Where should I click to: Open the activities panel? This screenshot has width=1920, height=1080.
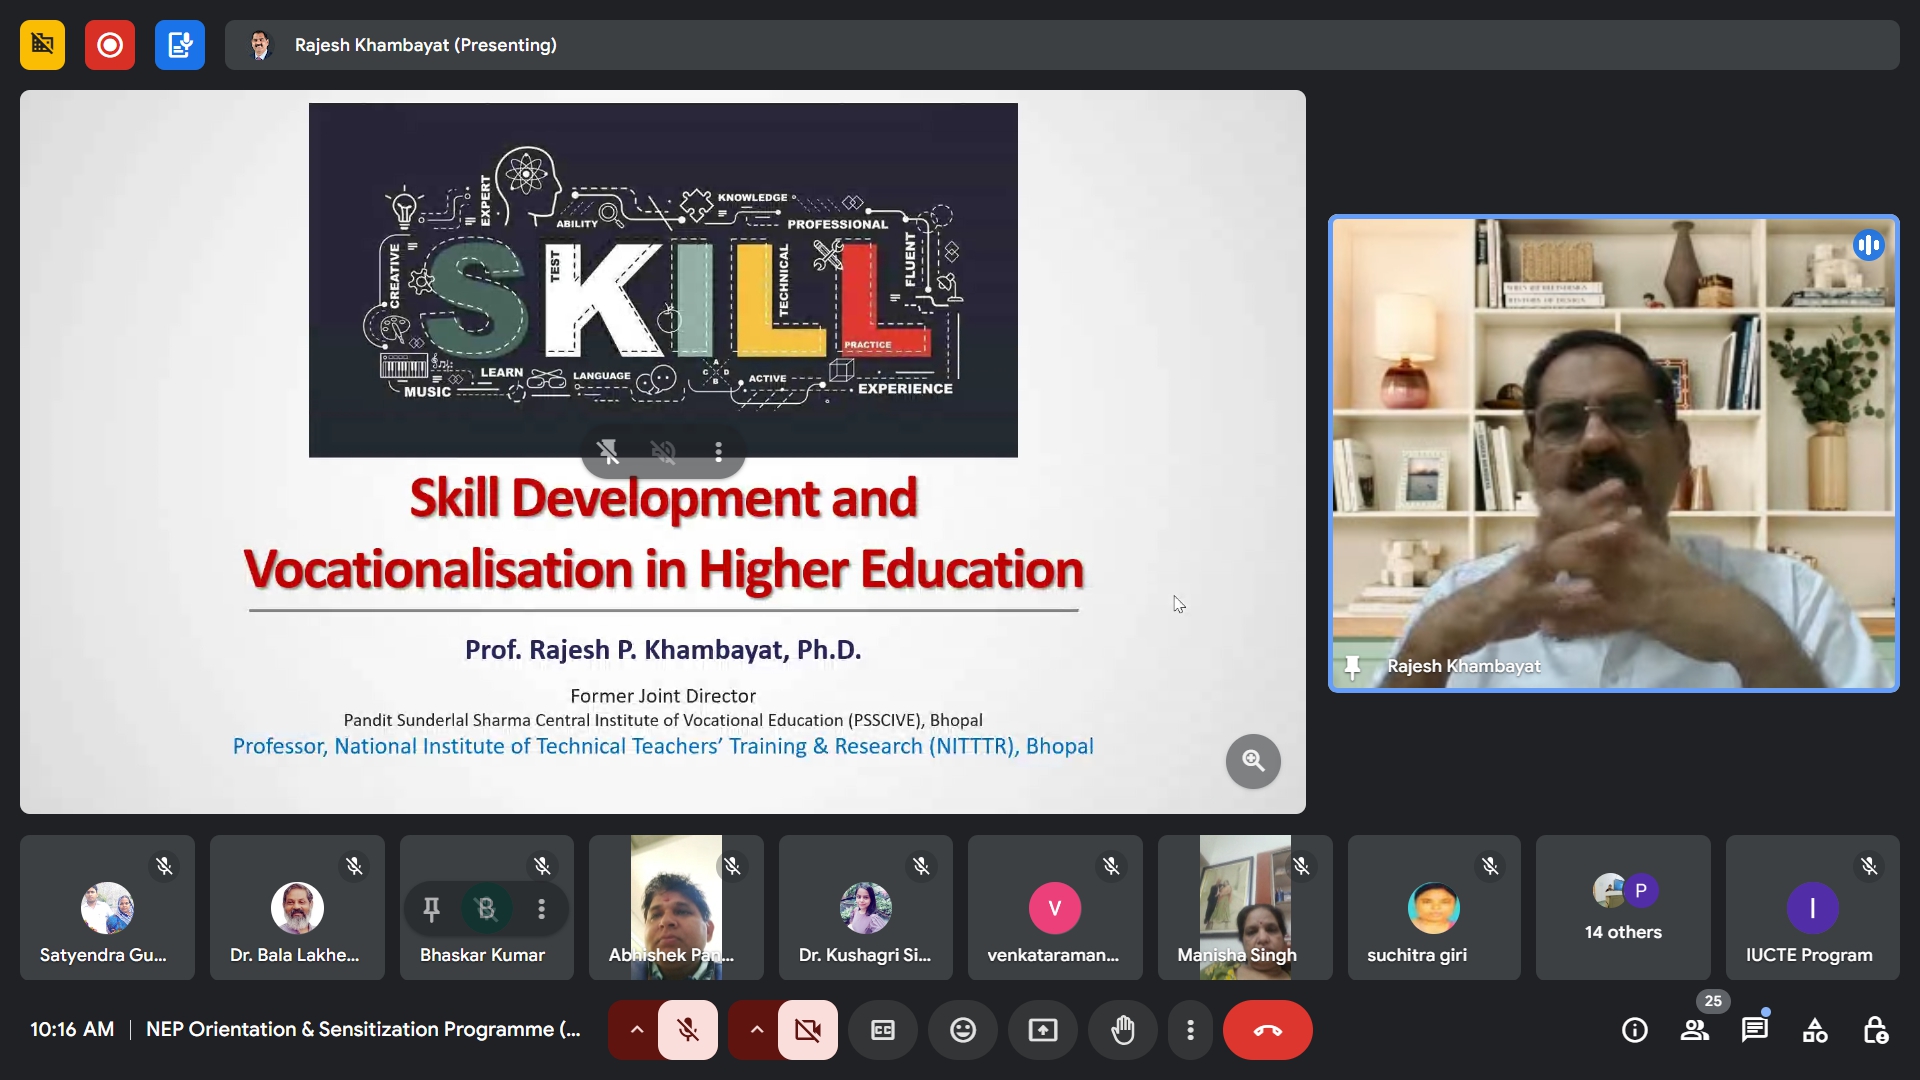coord(1814,1030)
